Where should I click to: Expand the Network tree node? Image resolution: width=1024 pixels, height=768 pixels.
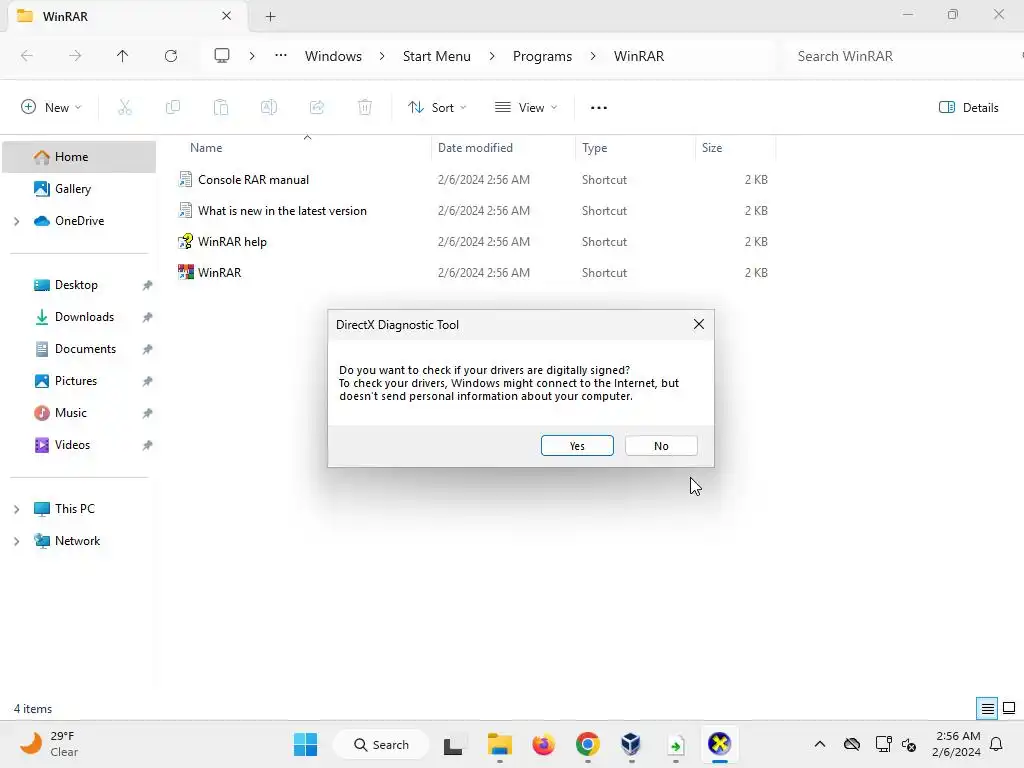(16, 541)
